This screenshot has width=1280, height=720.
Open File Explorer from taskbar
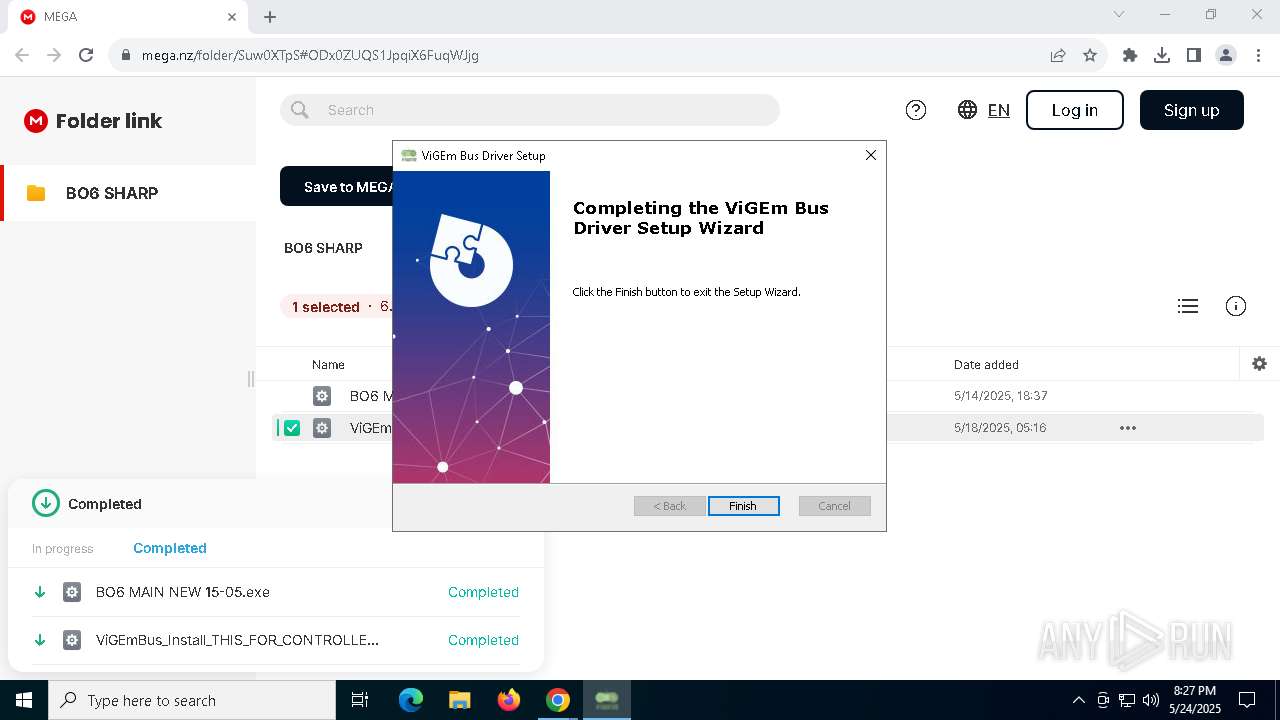click(460, 700)
